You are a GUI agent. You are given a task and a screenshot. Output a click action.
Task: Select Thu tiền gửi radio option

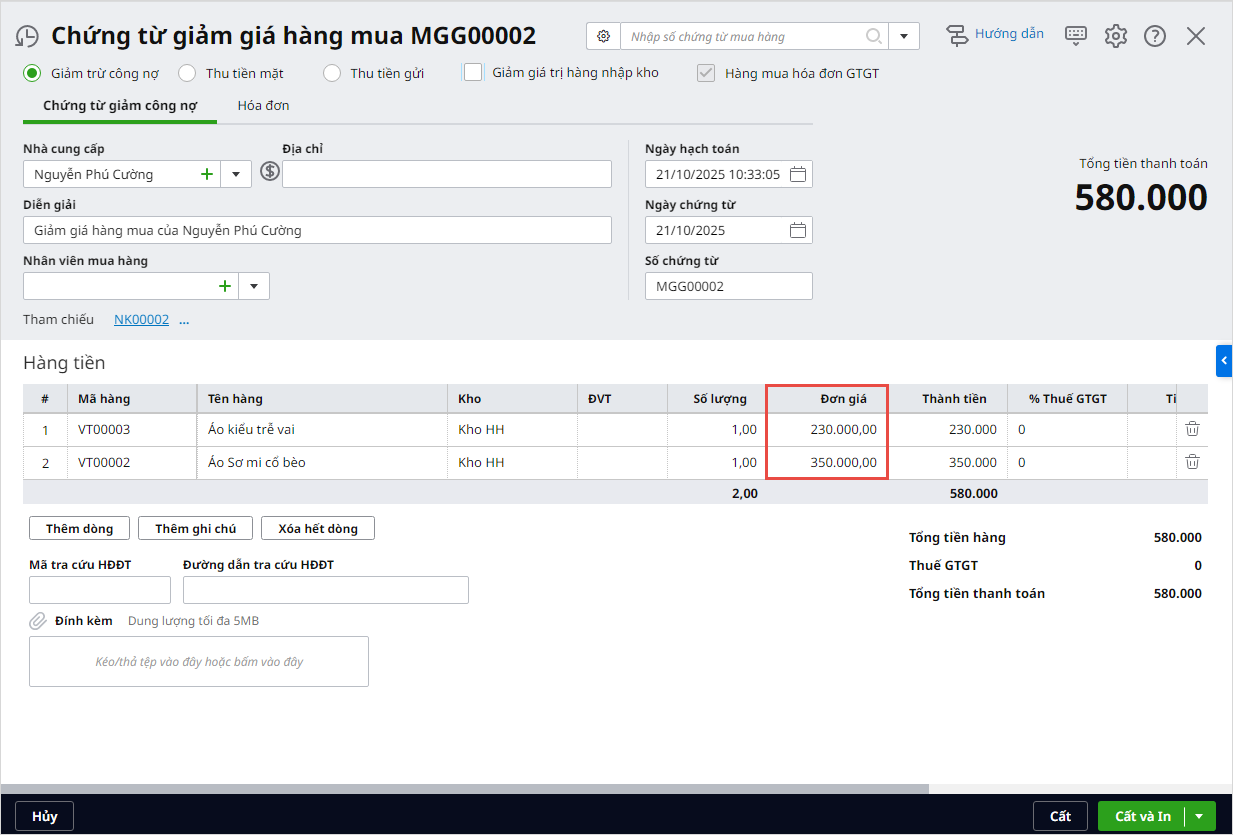tap(331, 73)
